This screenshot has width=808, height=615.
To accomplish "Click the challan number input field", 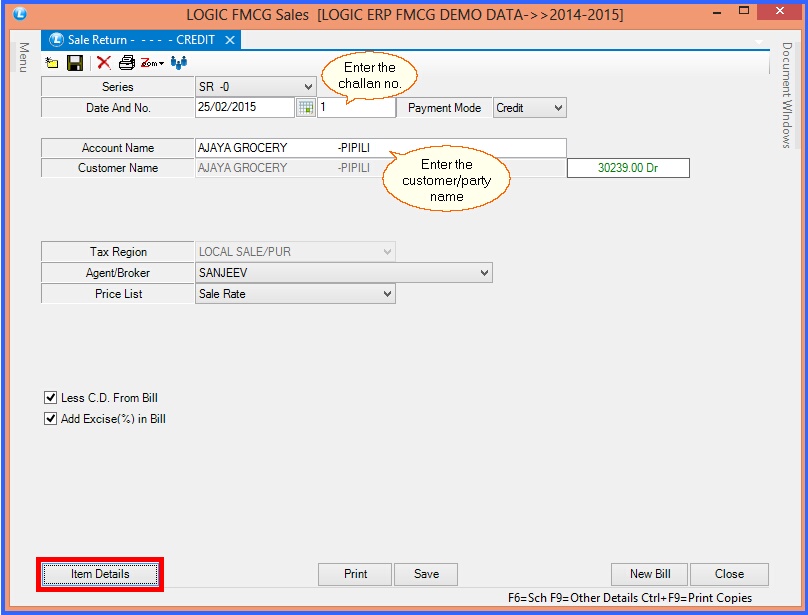I will click(355, 108).
